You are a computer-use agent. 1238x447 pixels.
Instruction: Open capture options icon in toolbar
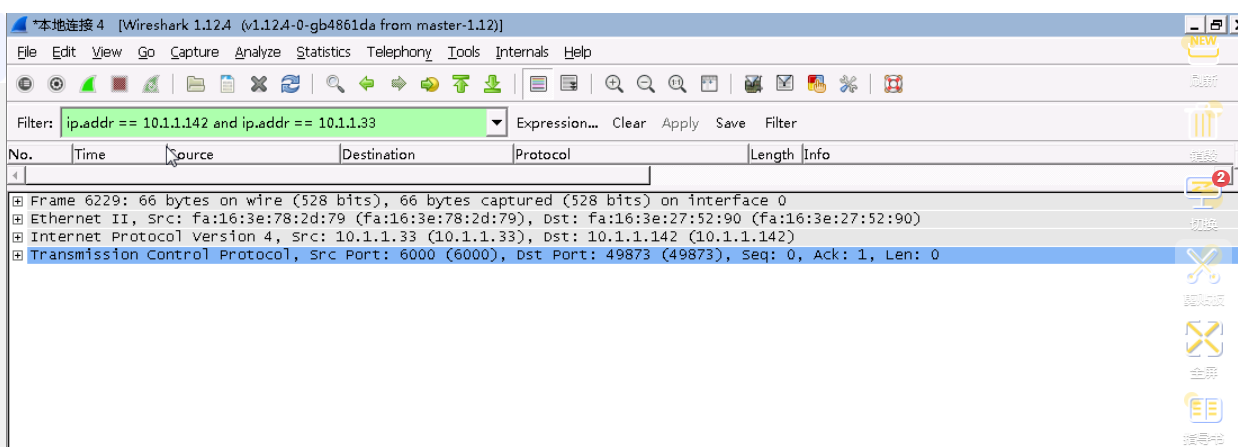pos(57,85)
